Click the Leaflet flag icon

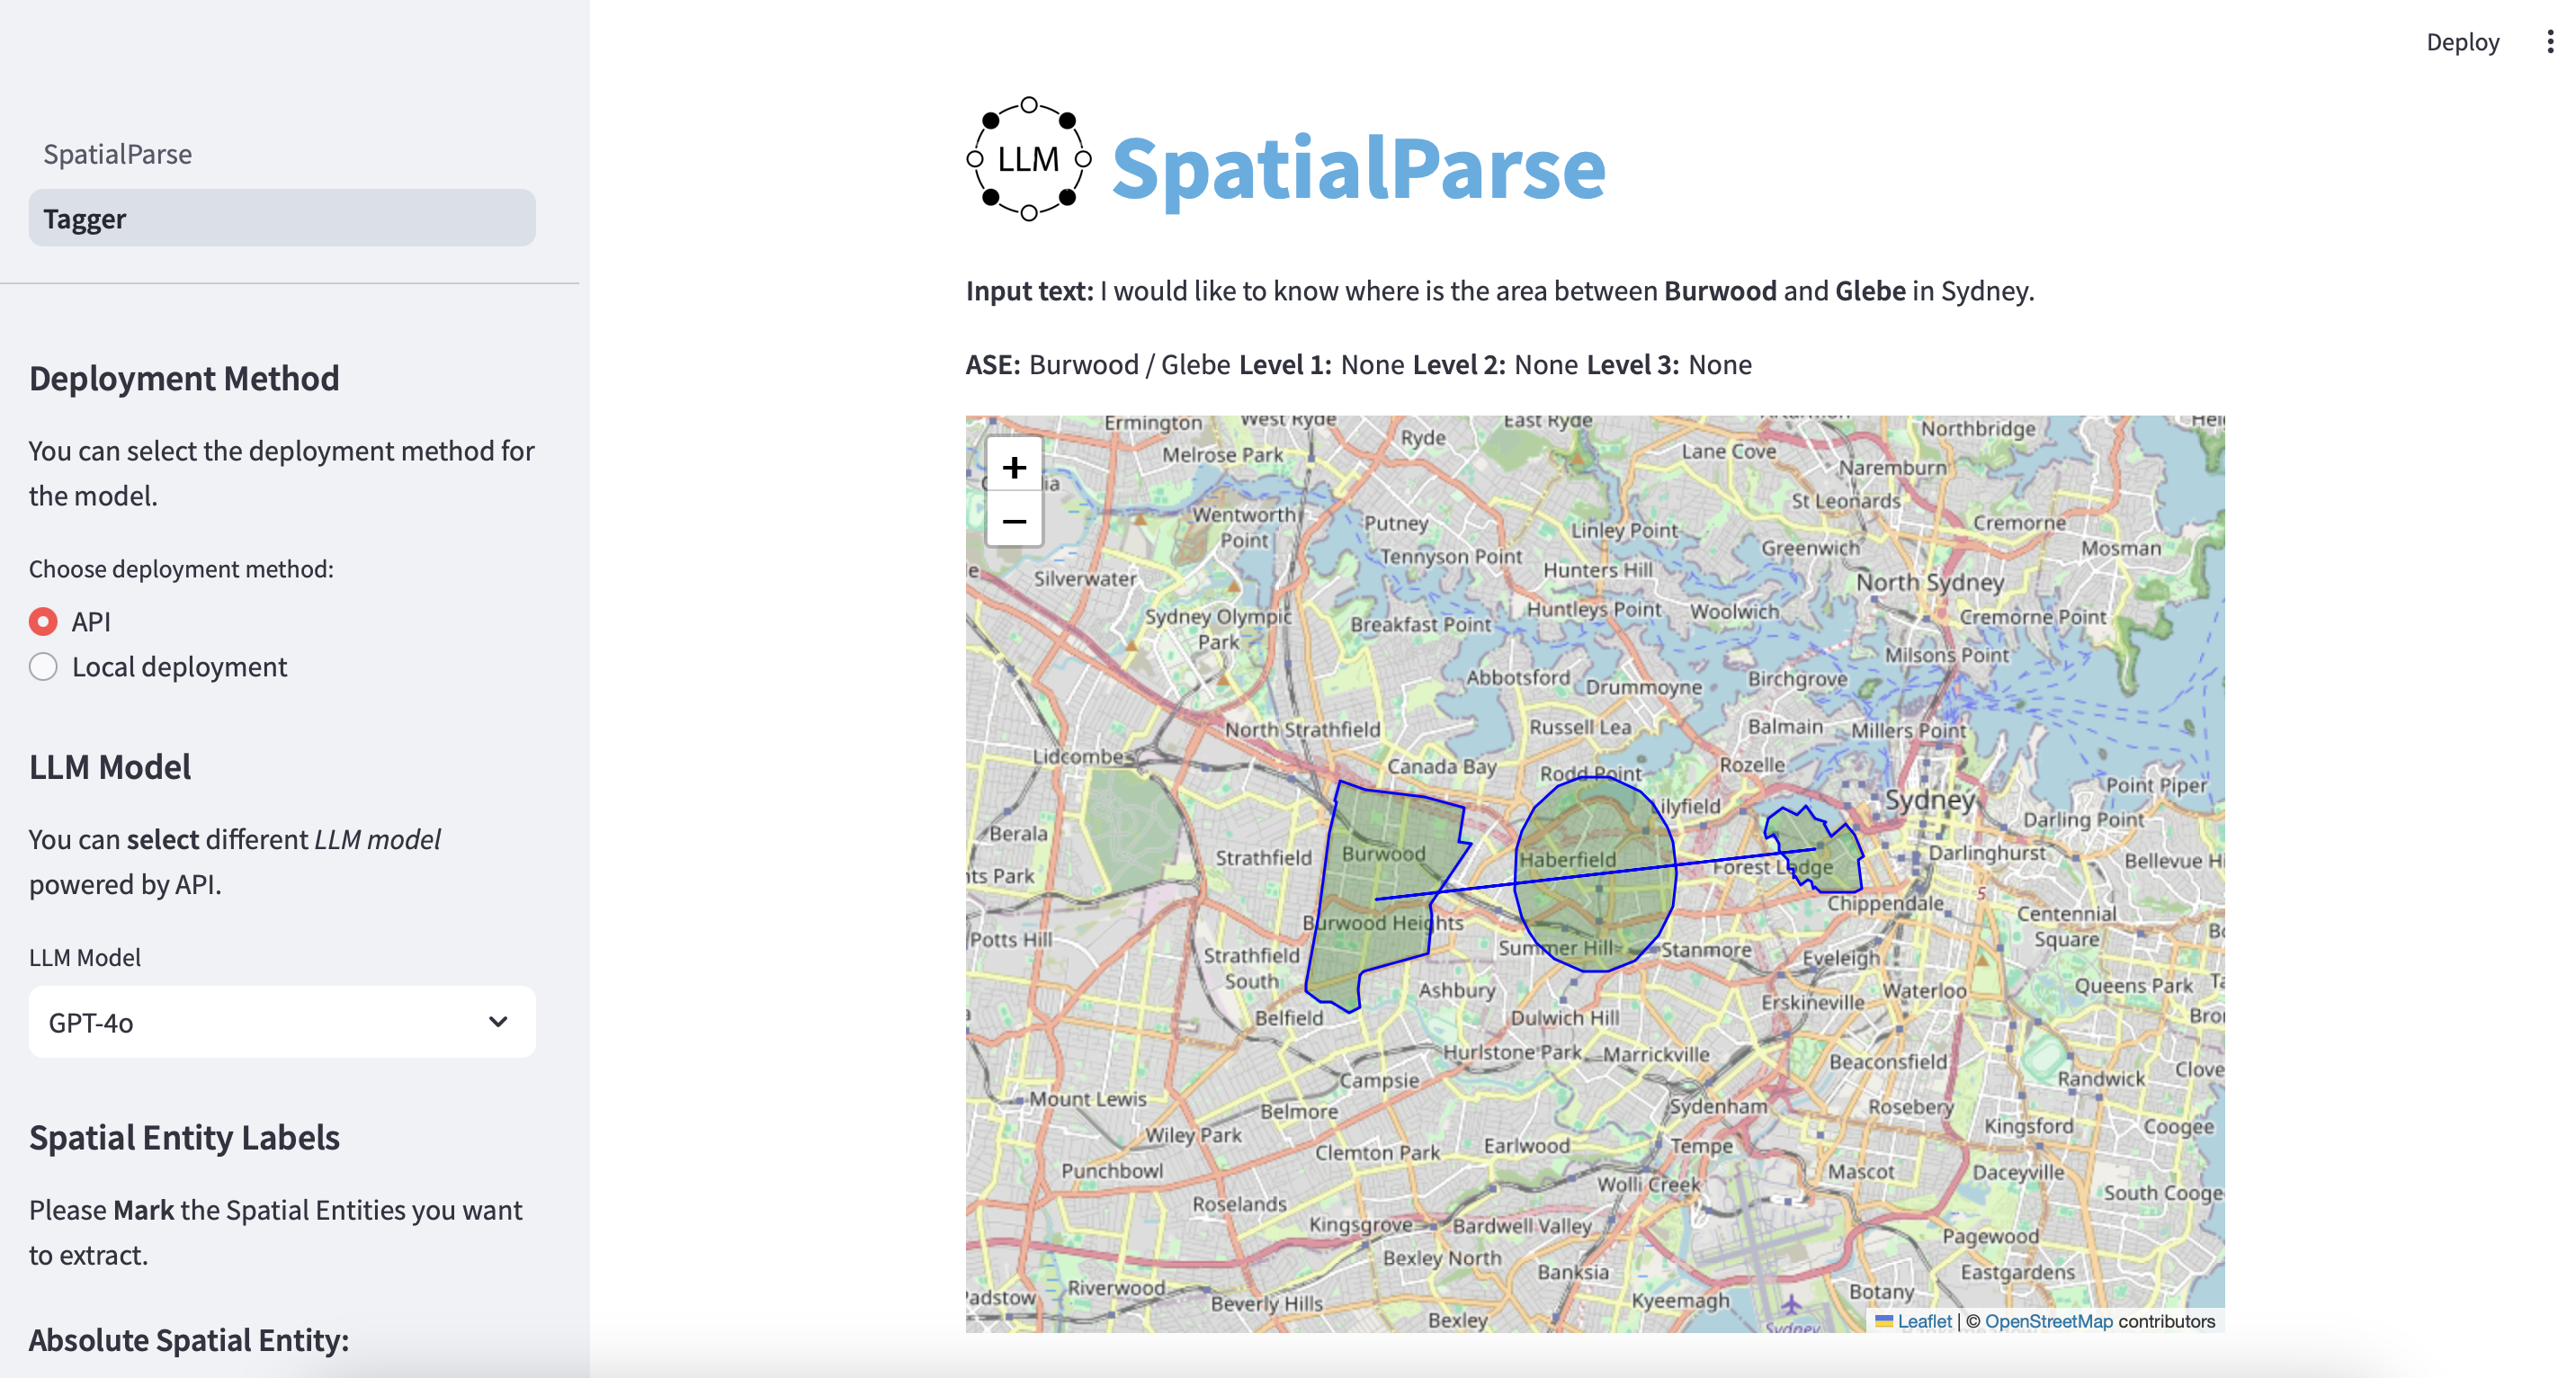pyautogui.click(x=1883, y=1321)
